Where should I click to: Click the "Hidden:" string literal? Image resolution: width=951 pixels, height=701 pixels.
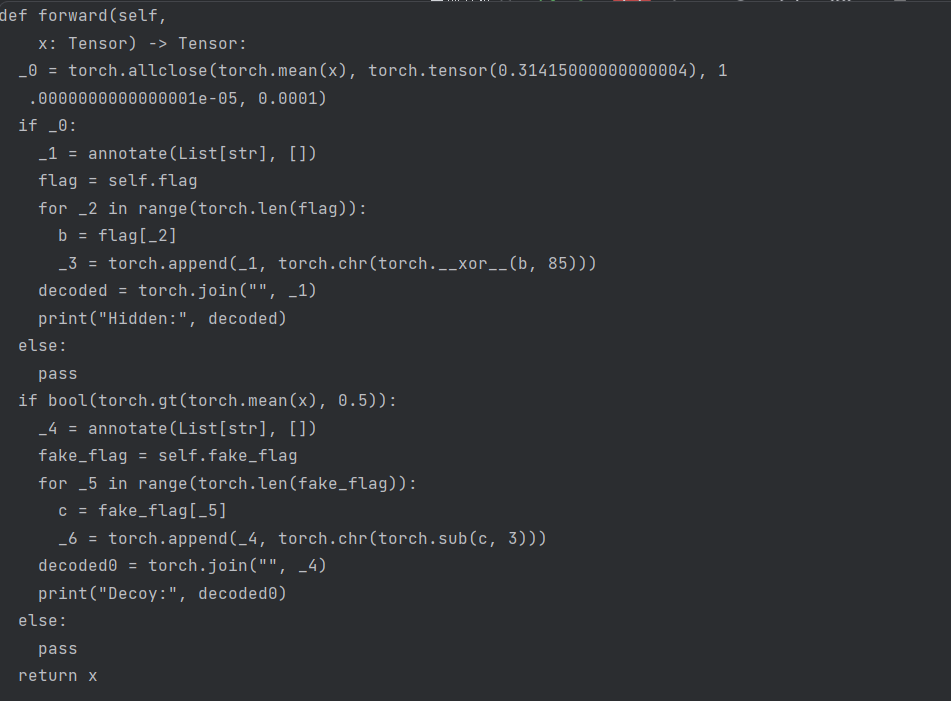(143, 318)
